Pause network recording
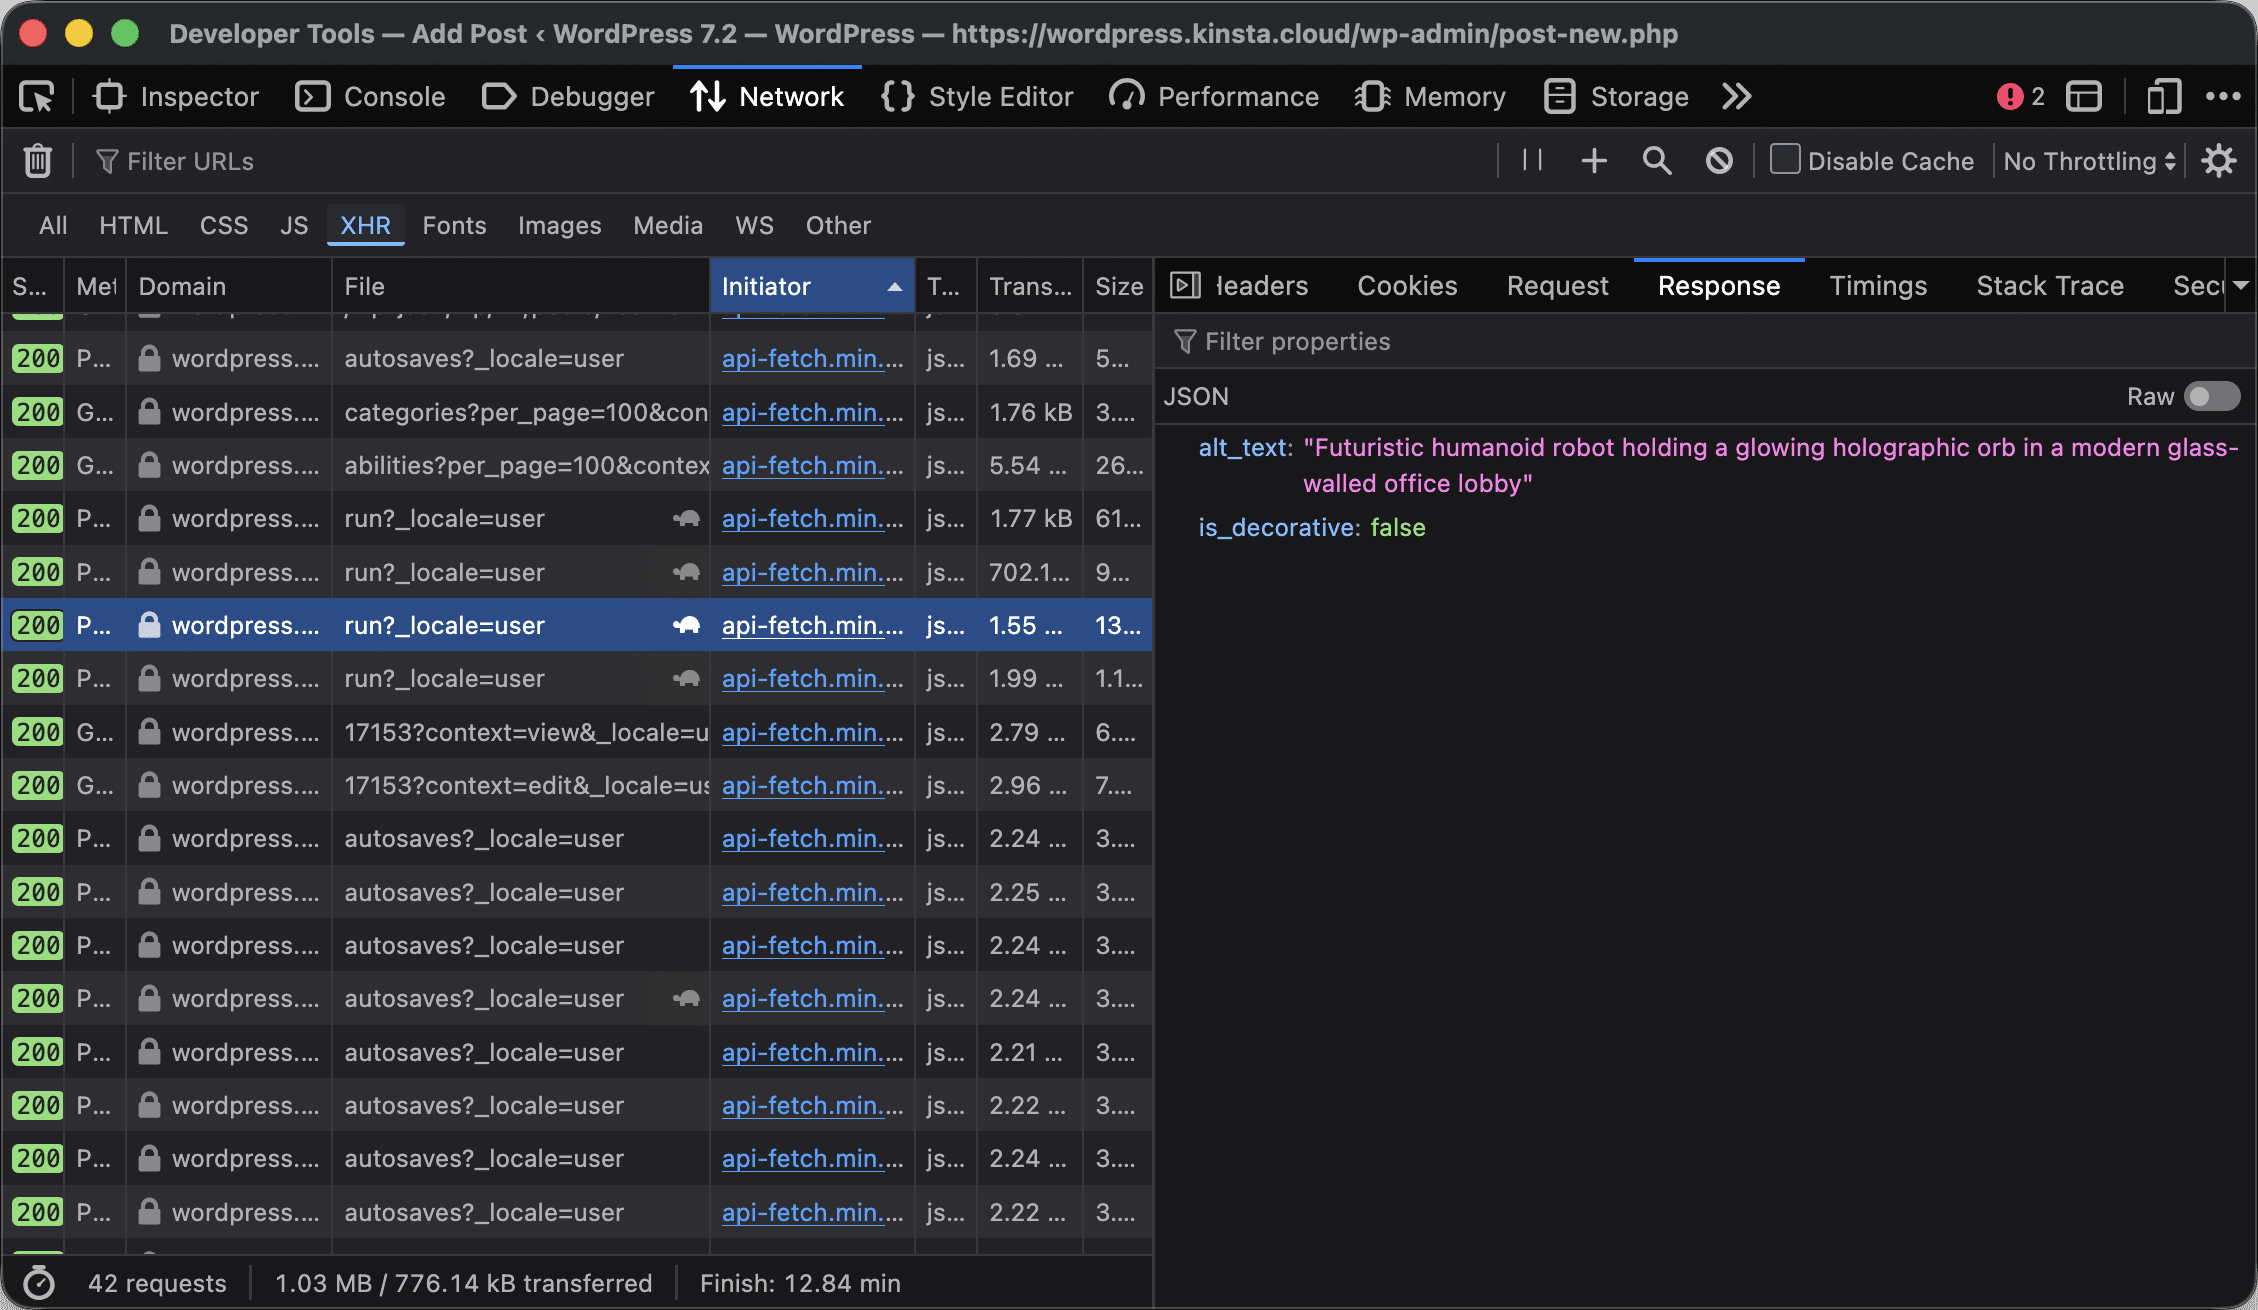The image size is (2258, 1310). point(1532,161)
